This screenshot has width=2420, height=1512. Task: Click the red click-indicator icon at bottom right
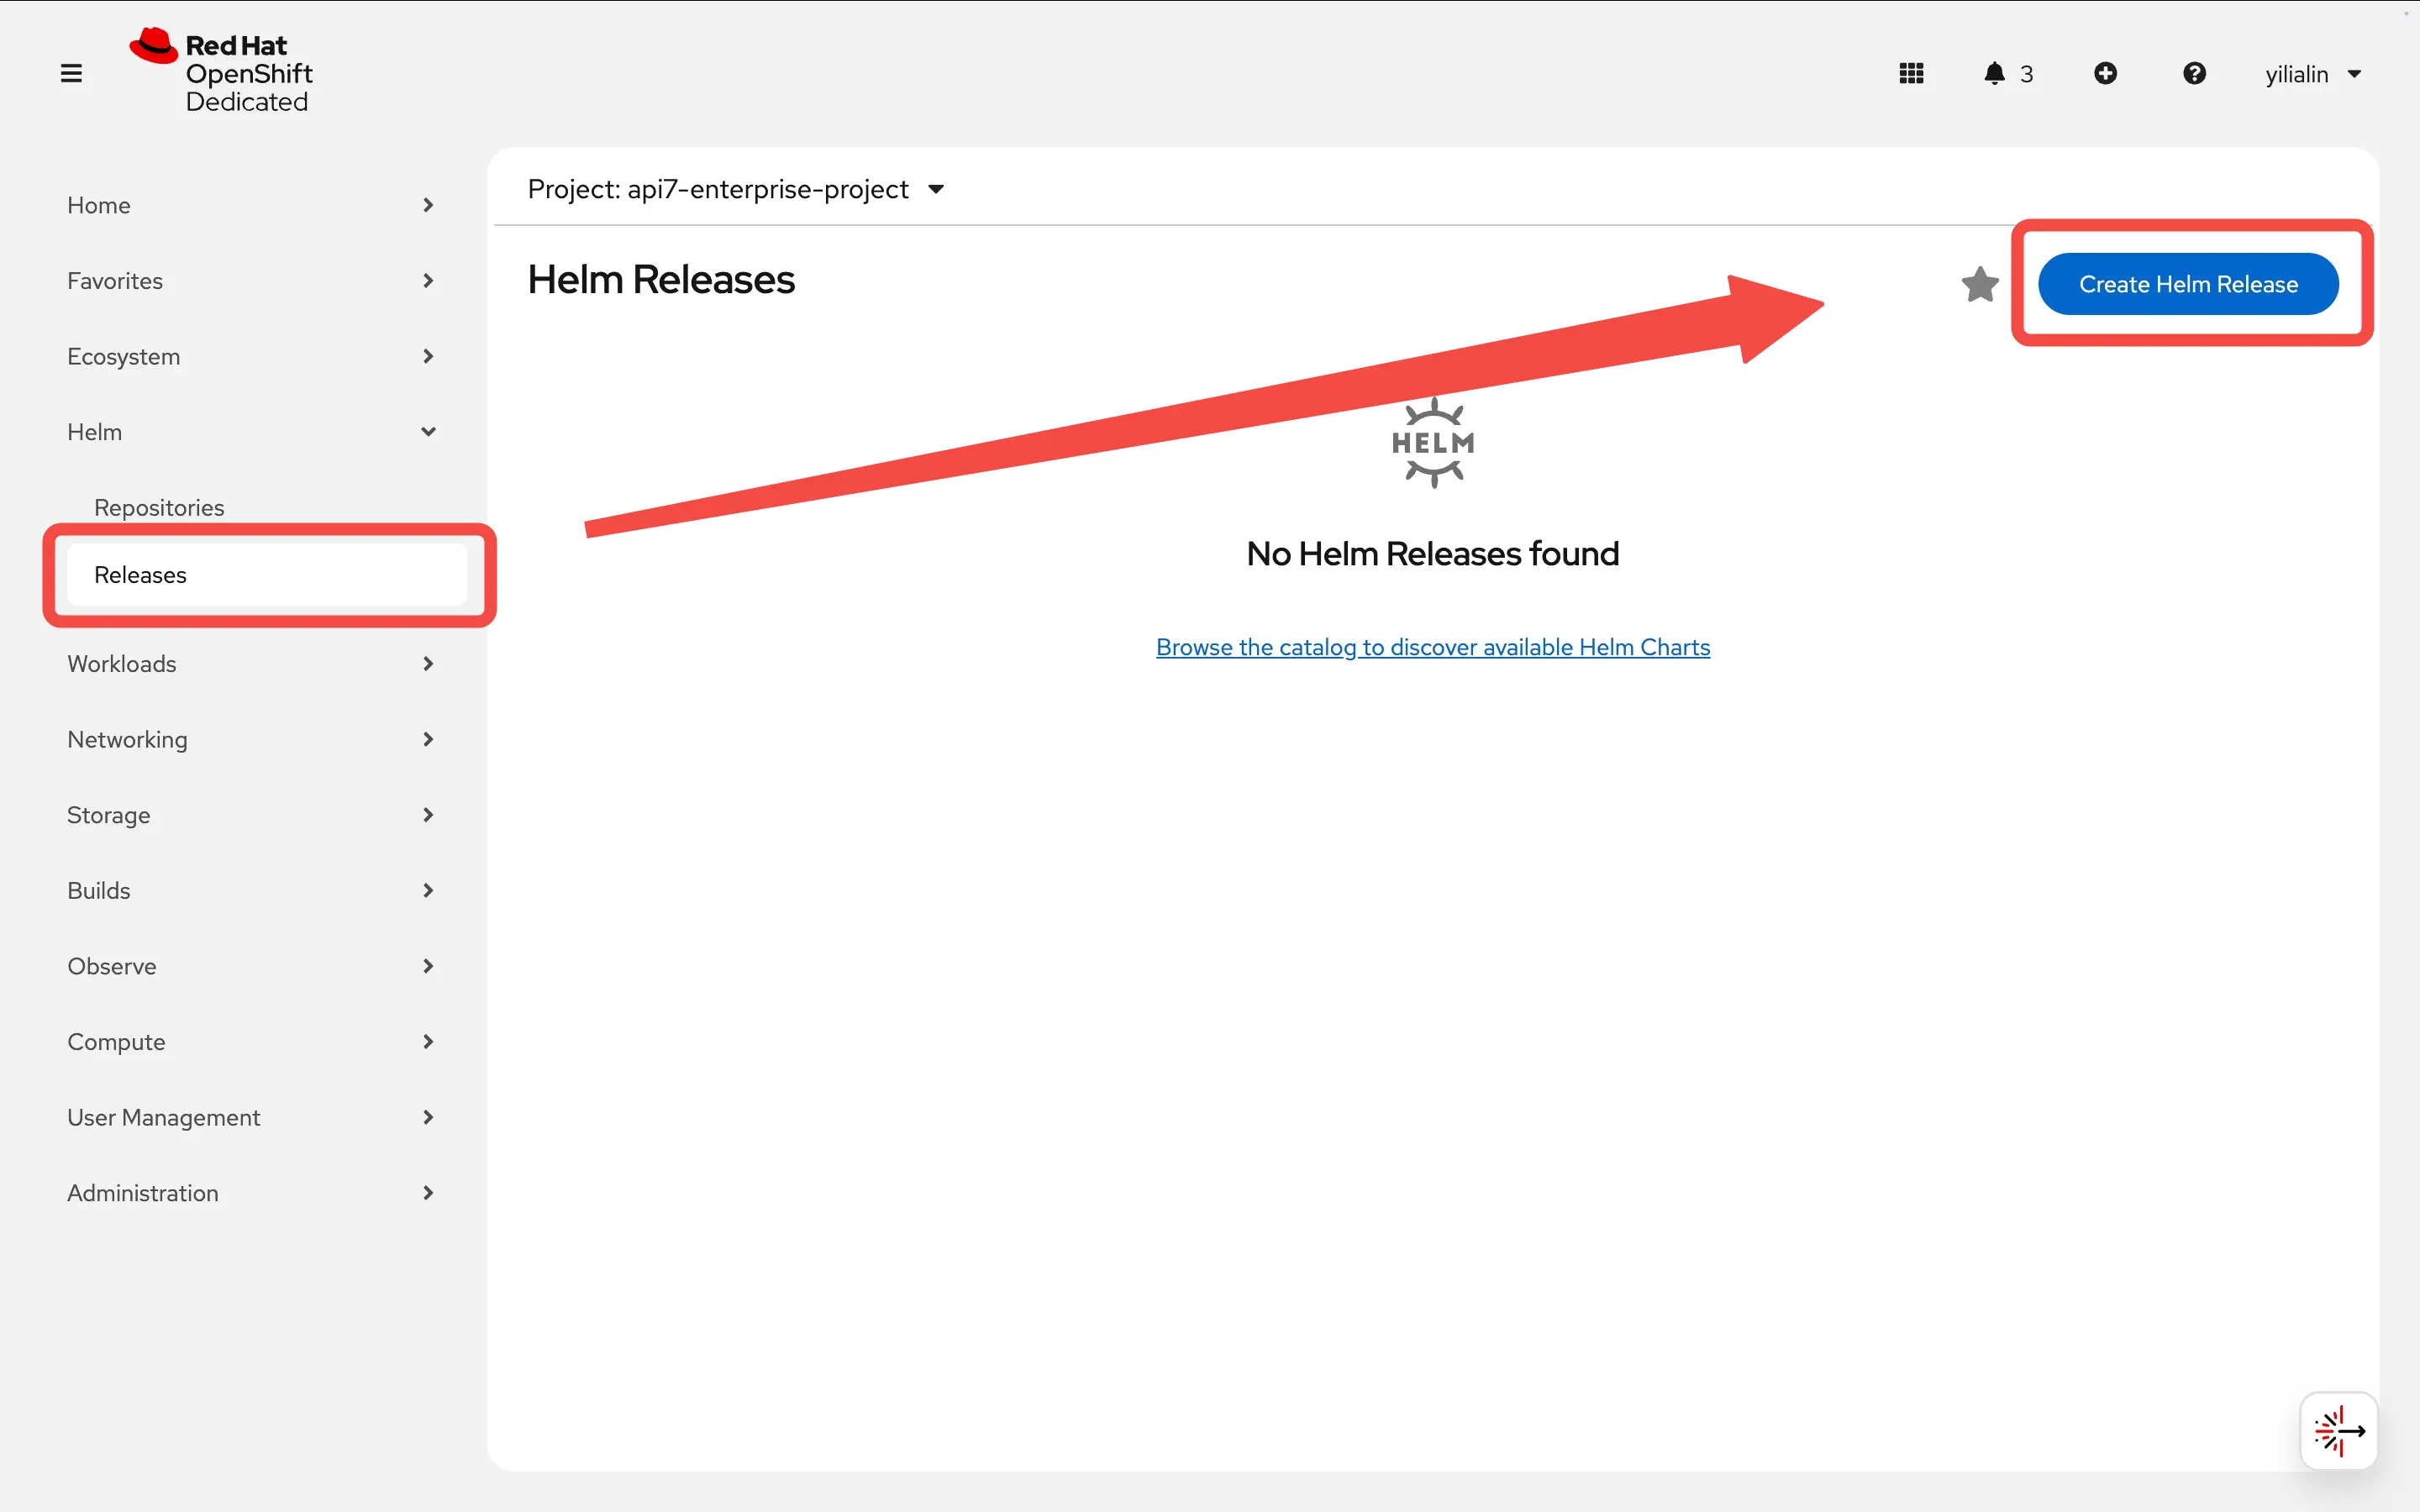[x=2339, y=1430]
